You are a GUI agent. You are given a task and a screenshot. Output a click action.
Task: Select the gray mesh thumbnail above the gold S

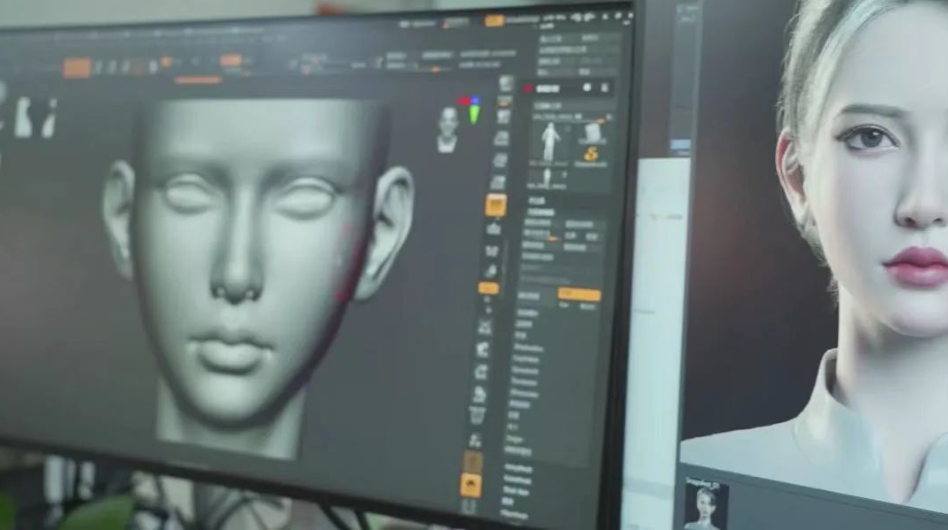(592, 132)
